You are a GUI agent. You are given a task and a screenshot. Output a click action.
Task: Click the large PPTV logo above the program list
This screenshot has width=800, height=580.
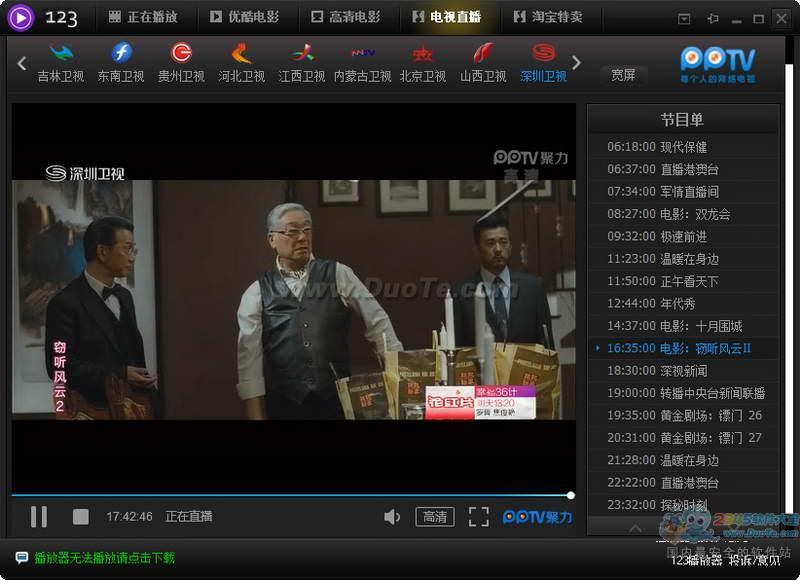[x=718, y=64]
